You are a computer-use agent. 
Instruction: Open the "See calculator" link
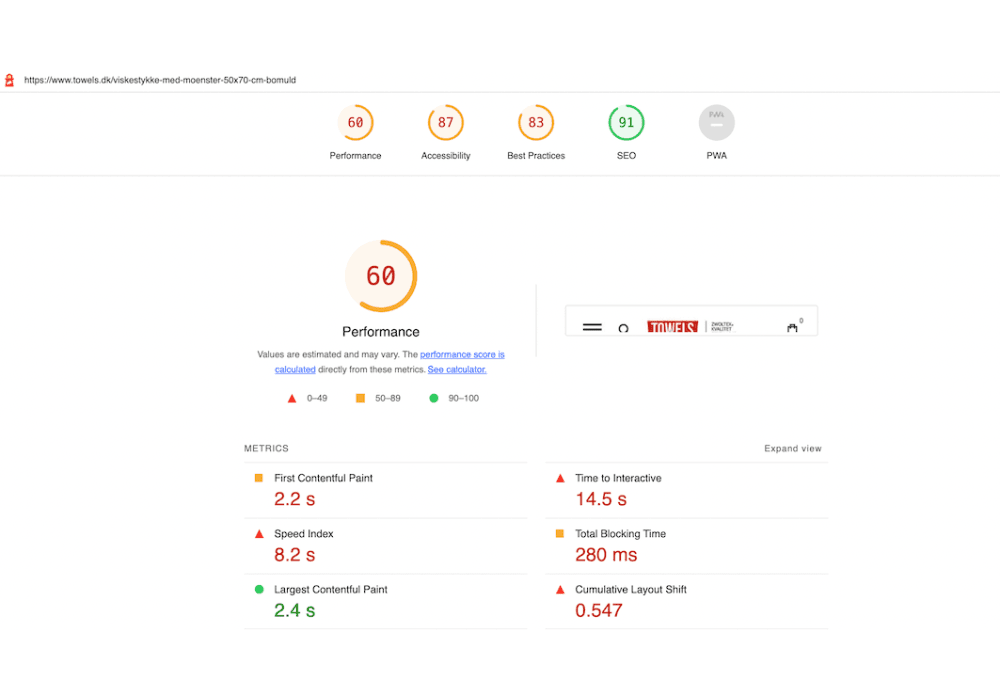click(x=457, y=369)
